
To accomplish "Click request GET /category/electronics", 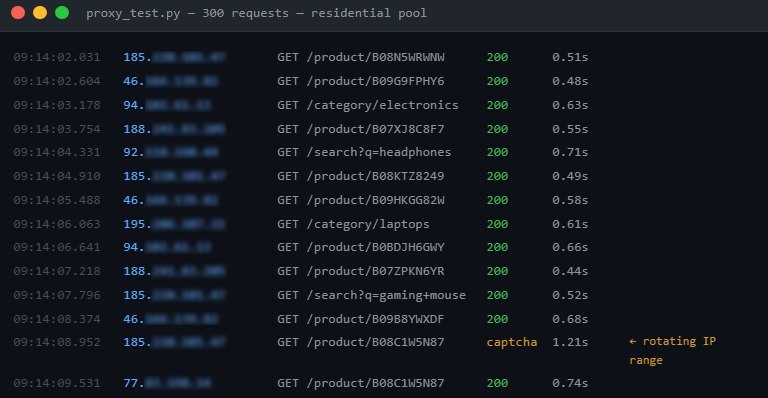I will [368, 105].
